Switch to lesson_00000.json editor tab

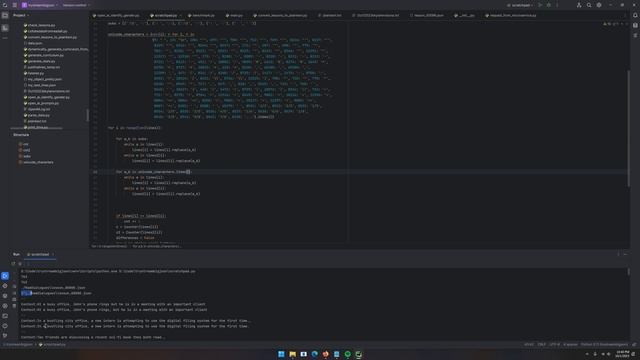[428, 15]
